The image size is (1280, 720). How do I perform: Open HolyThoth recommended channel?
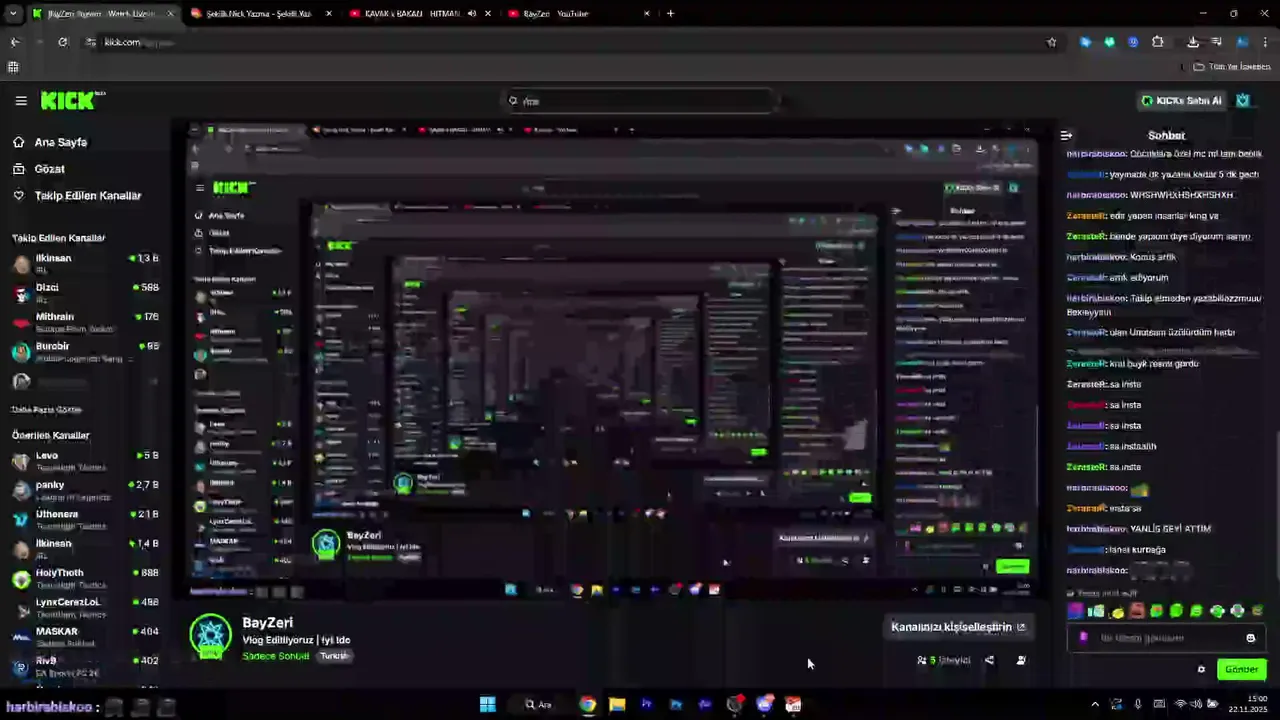point(85,578)
